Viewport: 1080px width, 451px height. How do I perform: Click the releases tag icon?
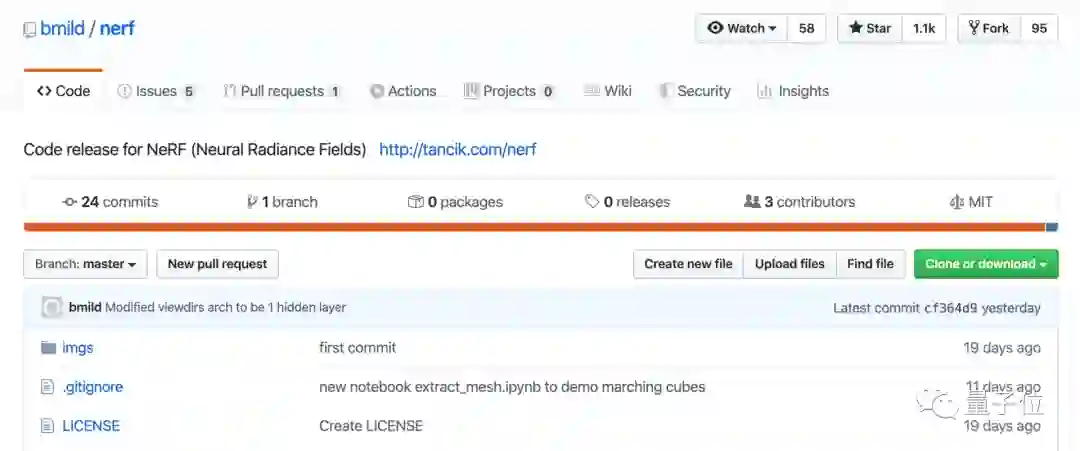coord(592,202)
